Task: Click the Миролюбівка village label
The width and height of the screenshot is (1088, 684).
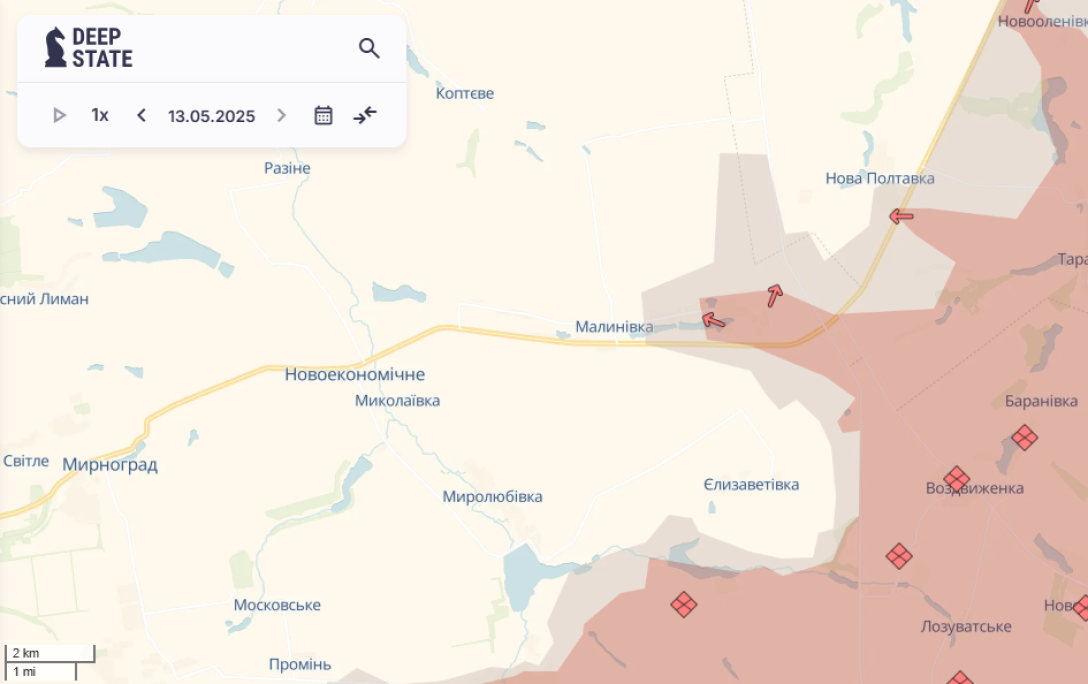Action: tap(492, 497)
